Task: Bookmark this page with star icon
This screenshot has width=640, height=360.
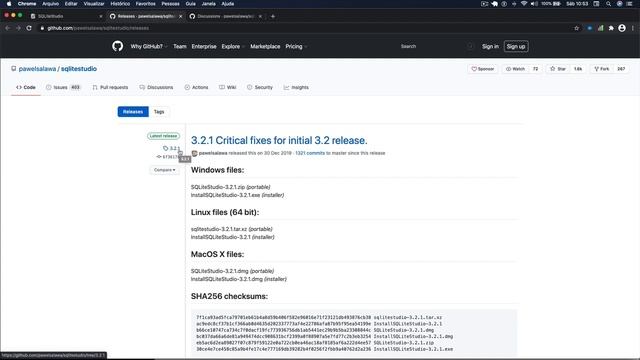Action: click(x=576, y=28)
